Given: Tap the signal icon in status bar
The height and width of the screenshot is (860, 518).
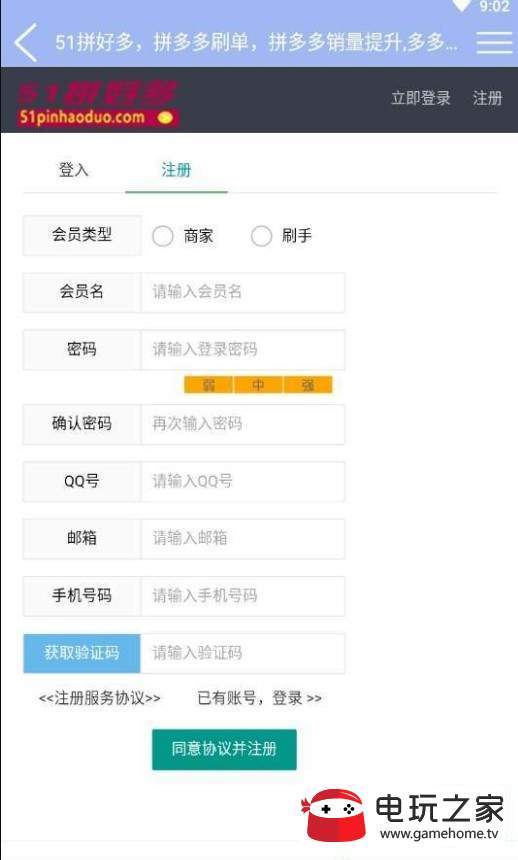Looking at the screenshot, I should click(x=461, y=6).
